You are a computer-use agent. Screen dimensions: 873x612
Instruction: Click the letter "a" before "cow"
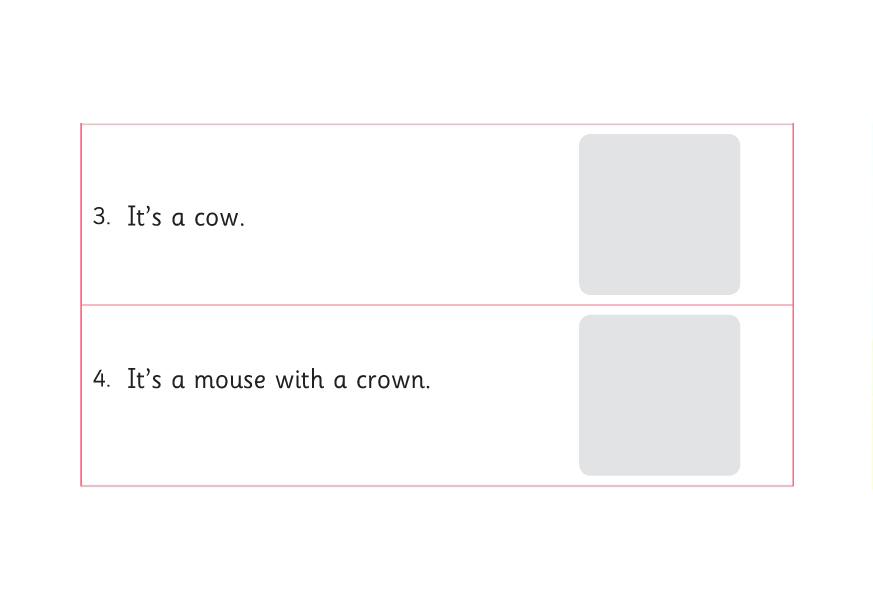point(178,219)
